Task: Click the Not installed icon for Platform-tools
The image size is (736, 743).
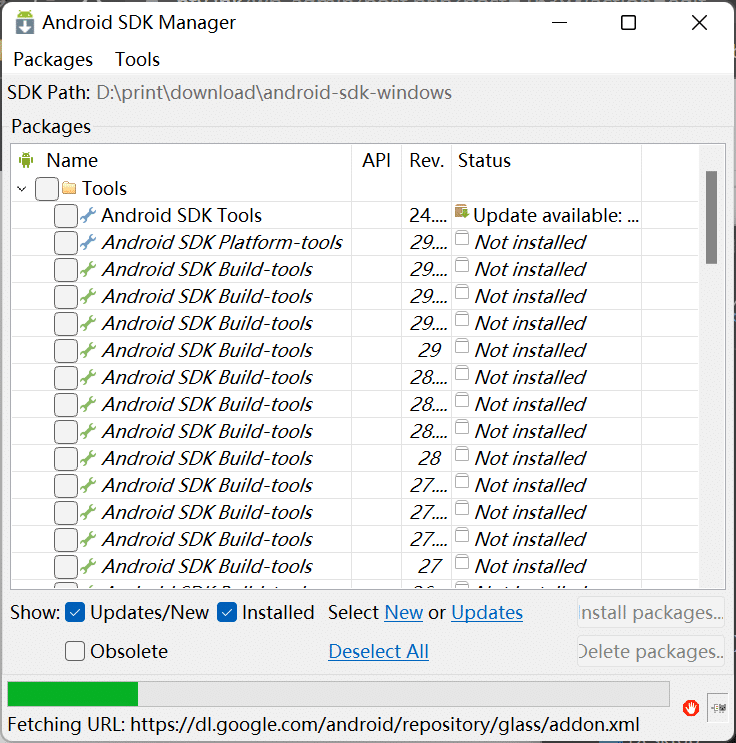Action: [x=462, y=238]
